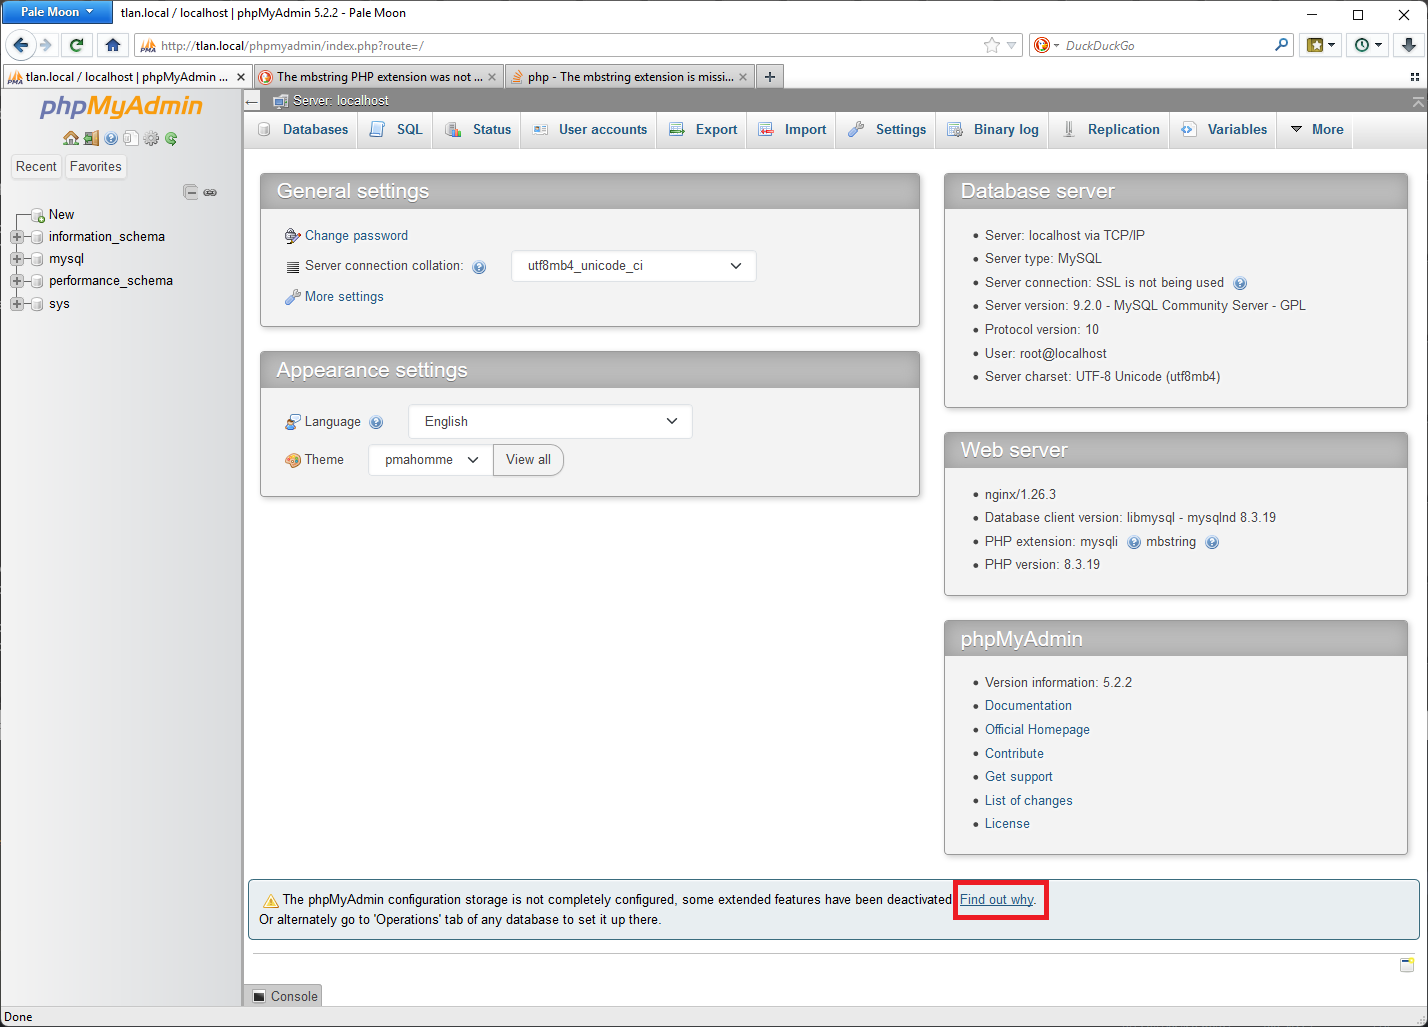The width and height of the screenshot is (1428, 1027).
Task: Go to phpMyAdmin Home via house icon
Action: click(x=70, y=139)
